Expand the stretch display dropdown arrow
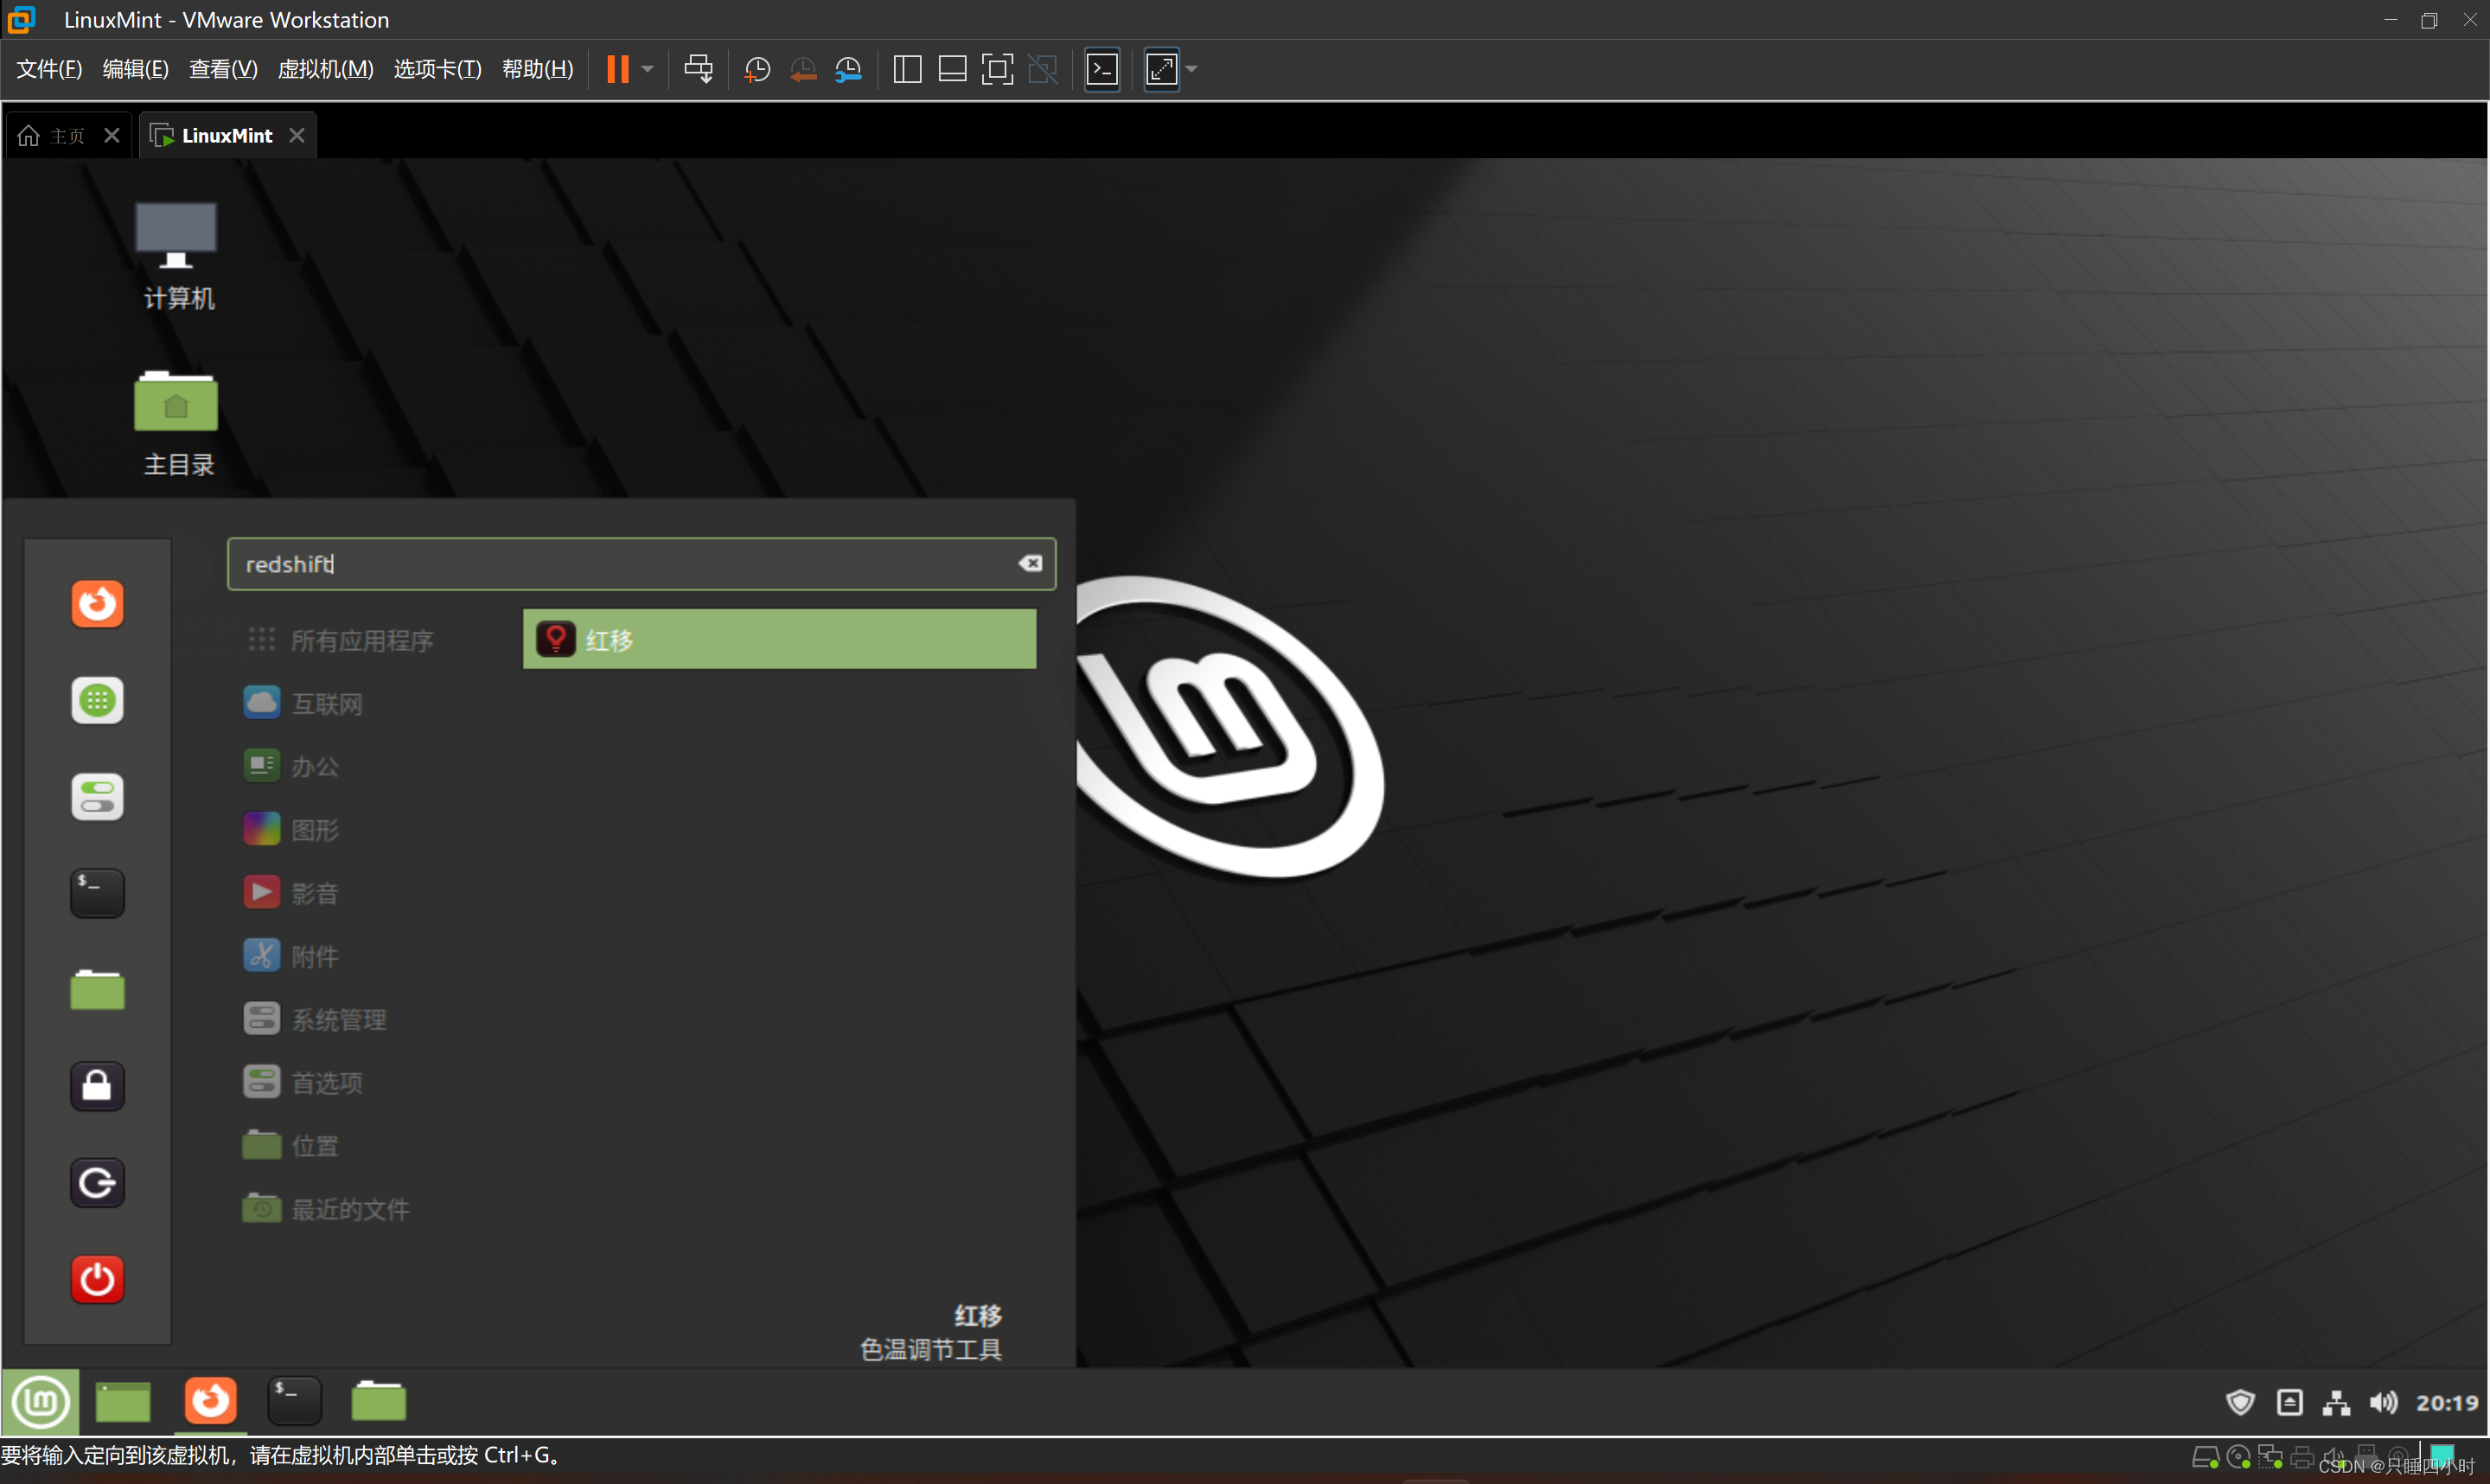 [1191, 69]
